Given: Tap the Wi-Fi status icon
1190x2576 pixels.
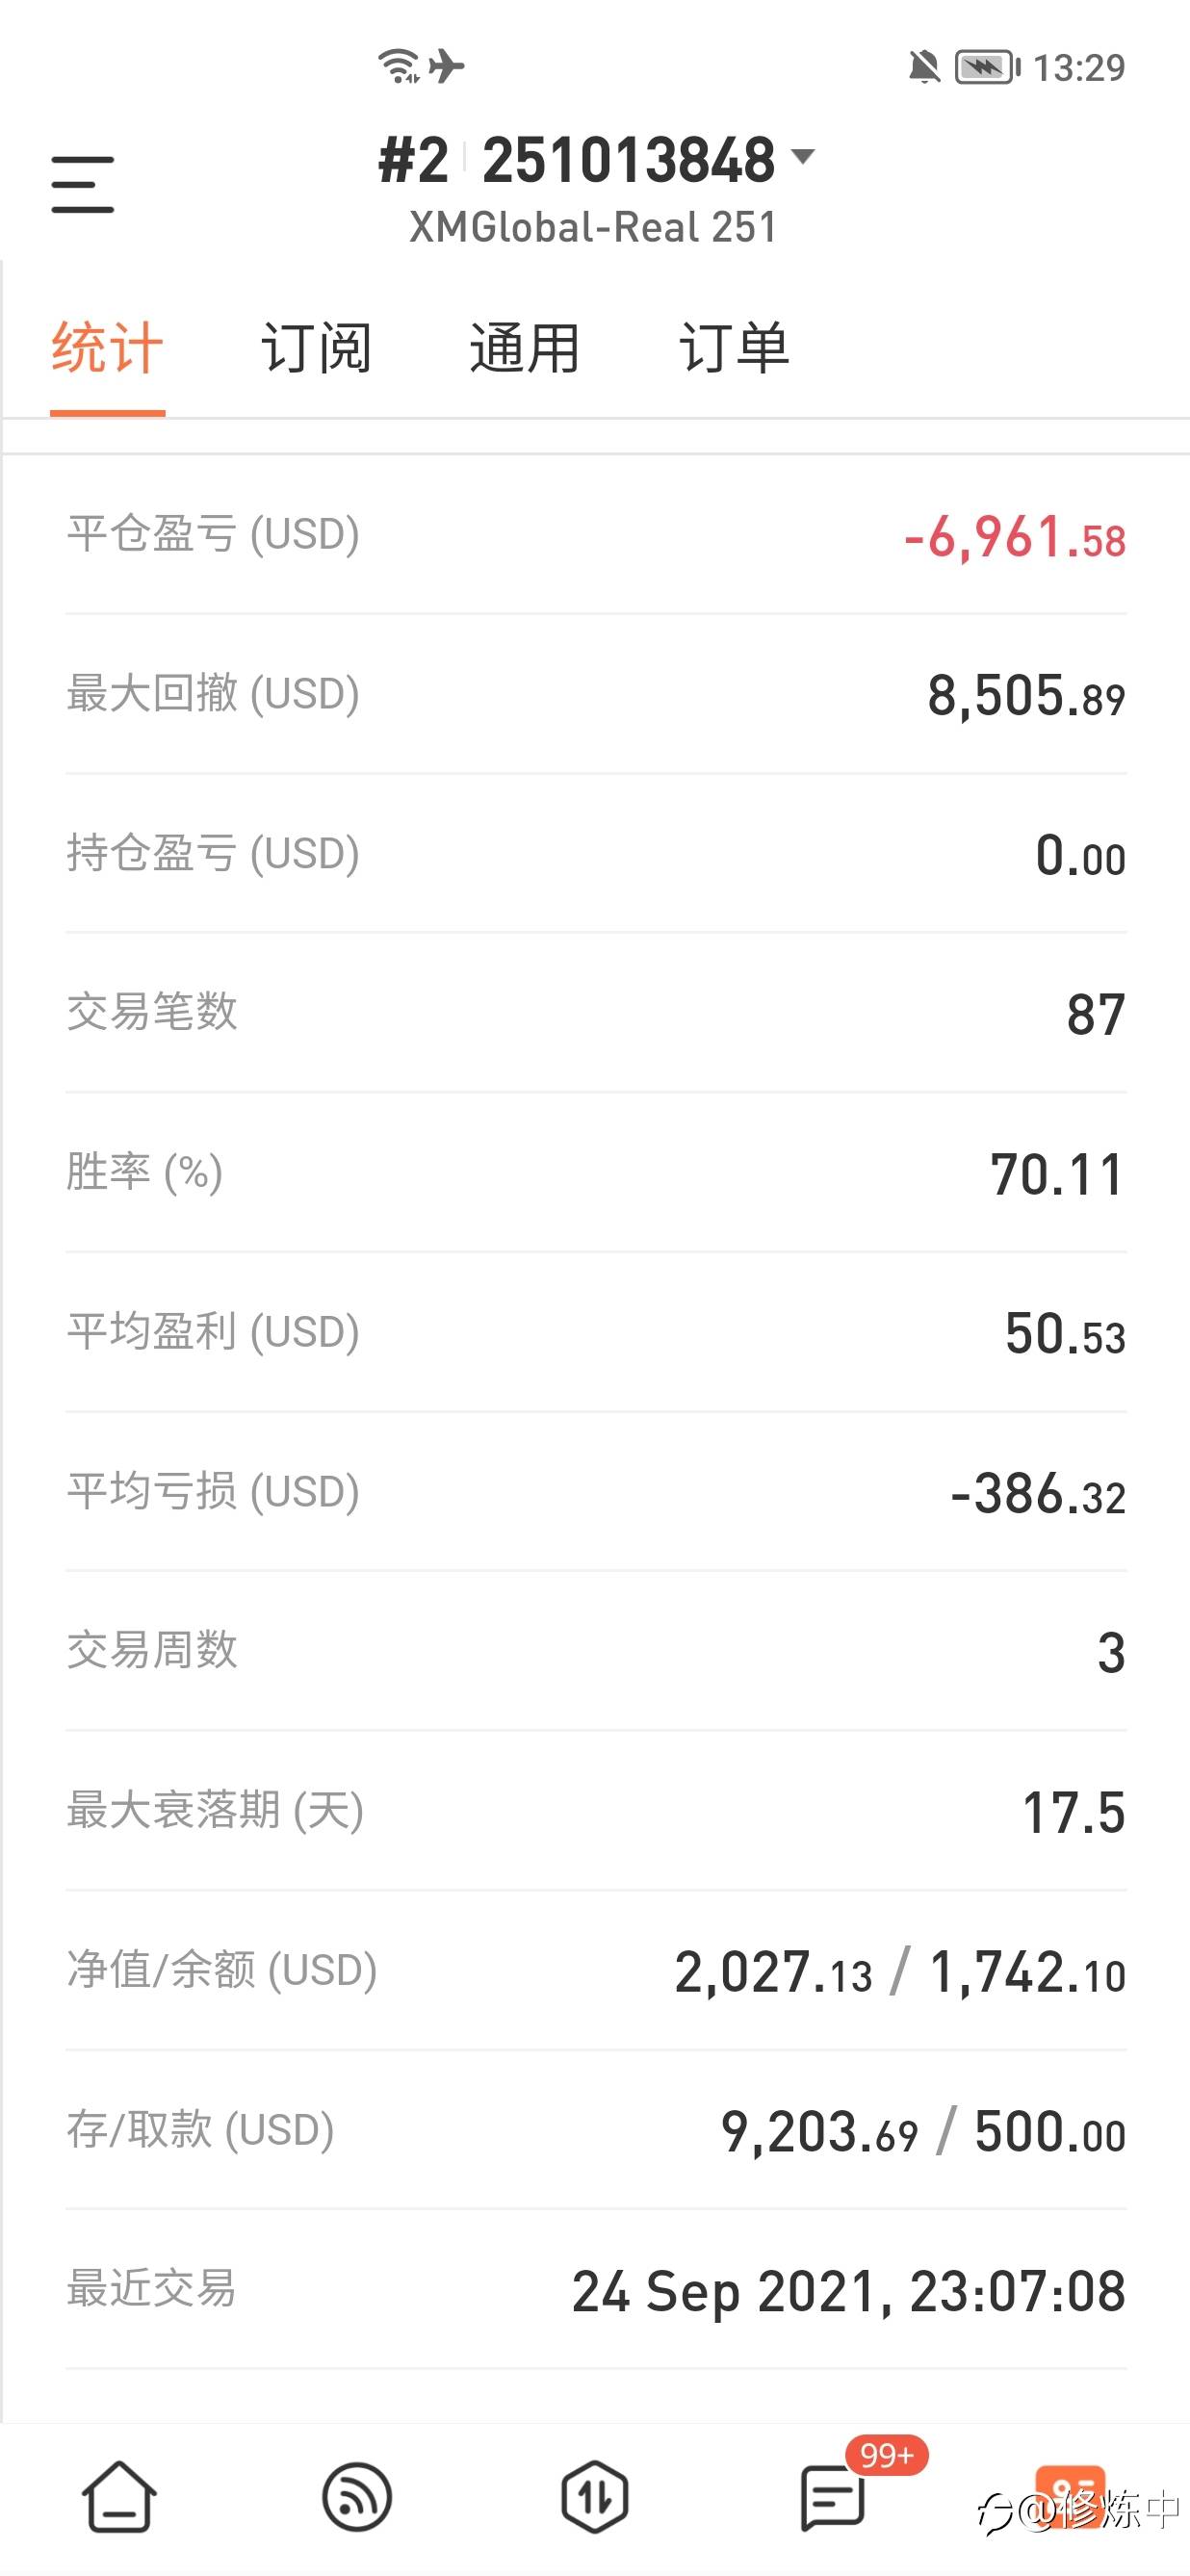Looking at the screenshot, I should coord(399,66).
